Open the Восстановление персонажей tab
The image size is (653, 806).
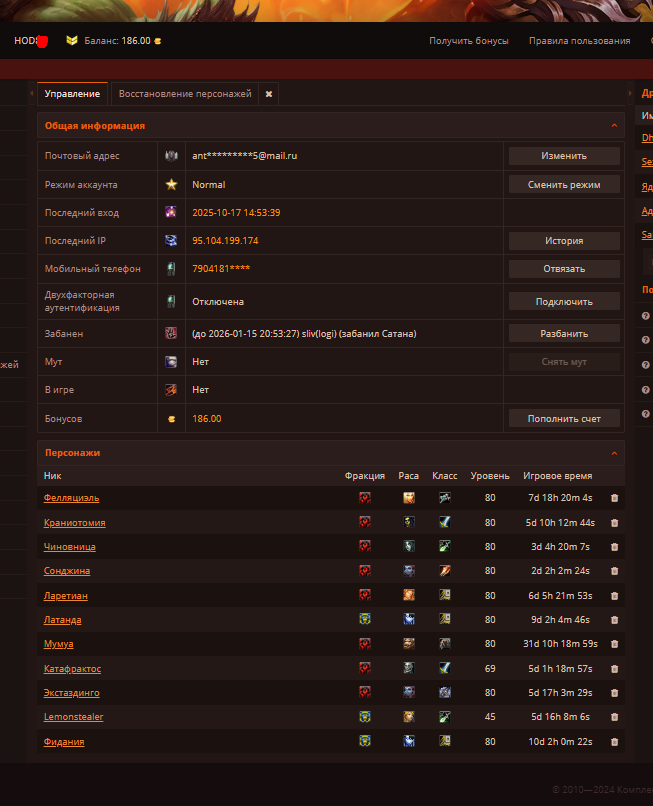point(185,94)
